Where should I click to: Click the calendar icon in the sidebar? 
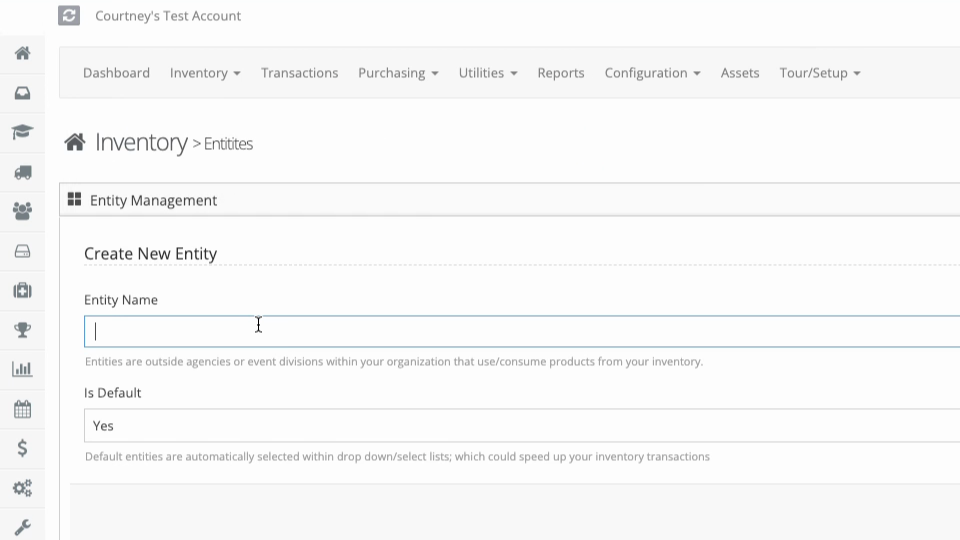[x=23, y=409]
